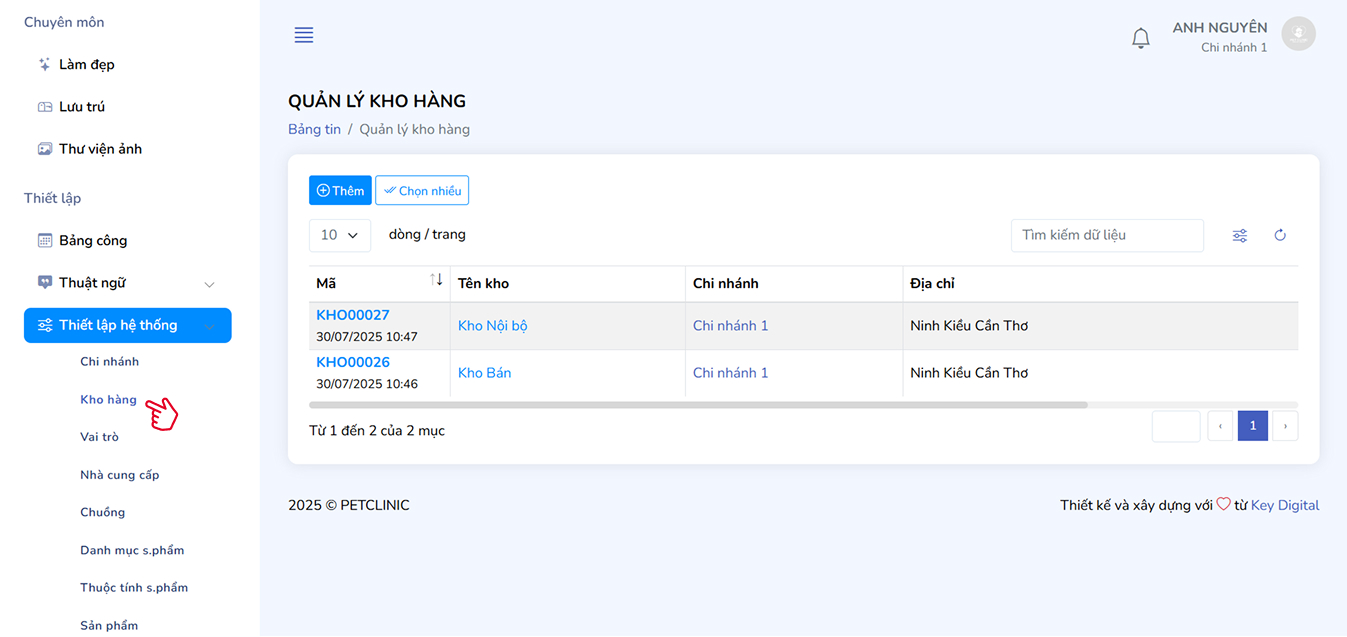Sort the table by Mã column
1347x637 pixels.
[436, 281]
